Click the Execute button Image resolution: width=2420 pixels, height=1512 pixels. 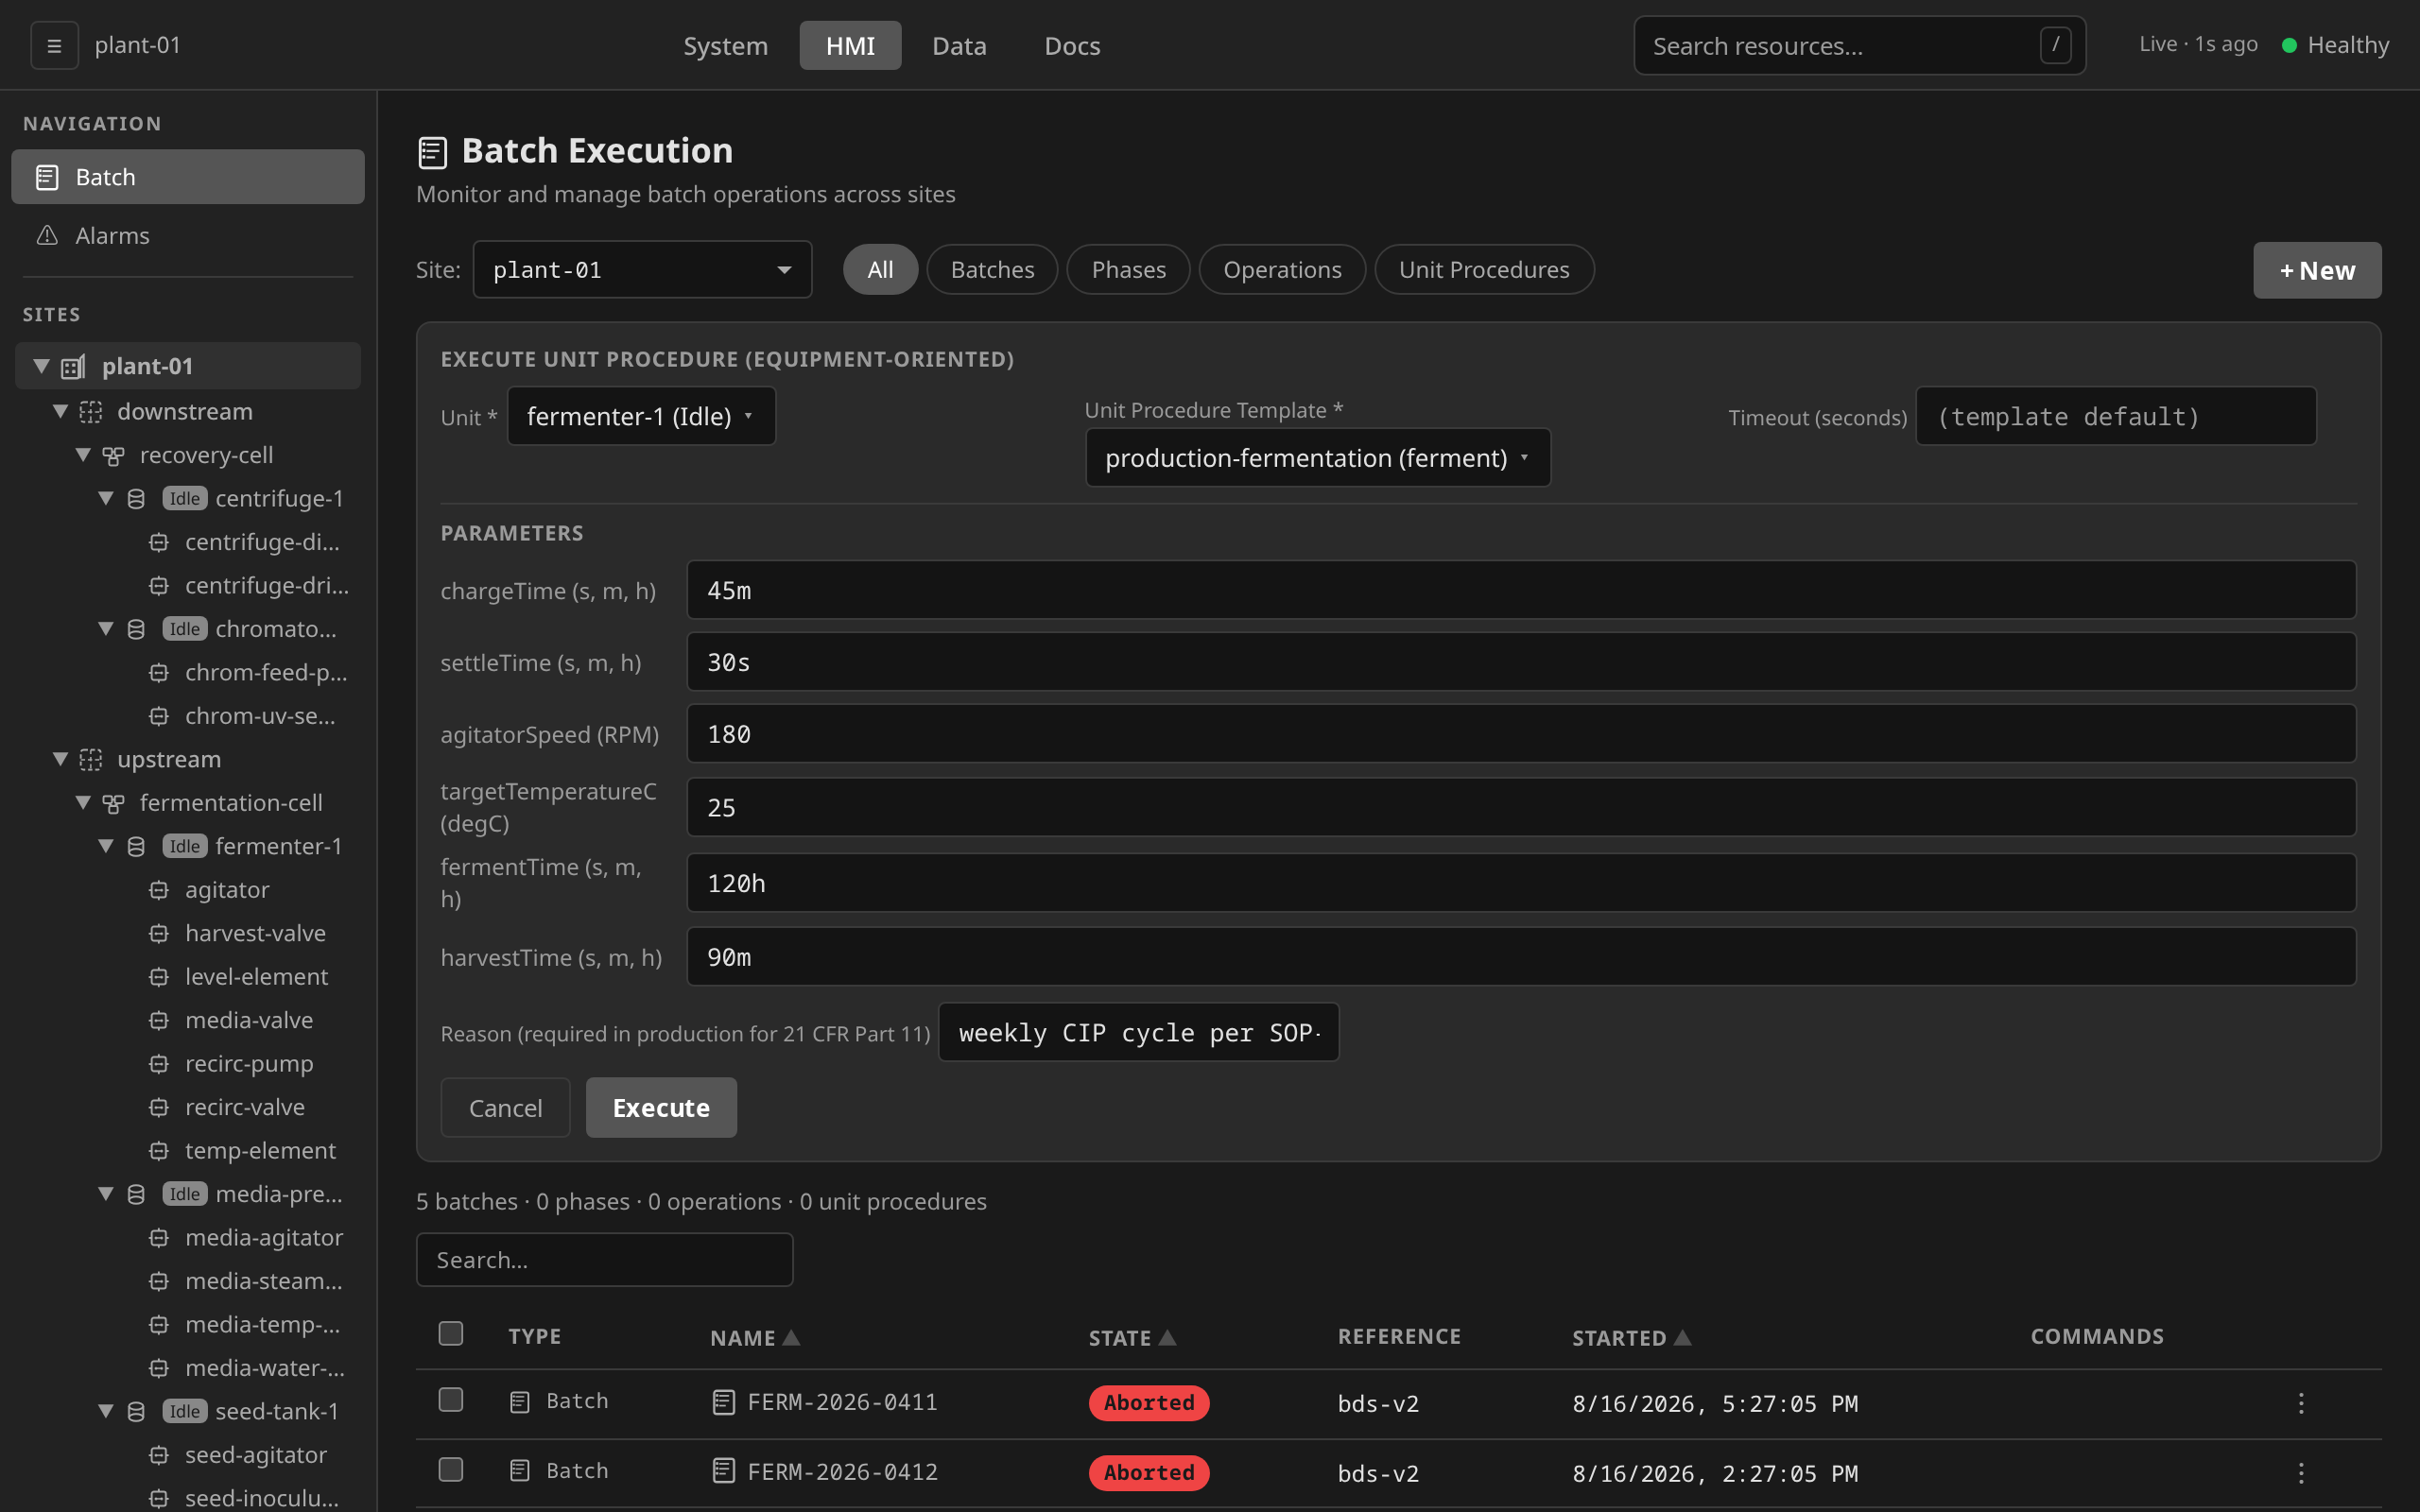661,1107
